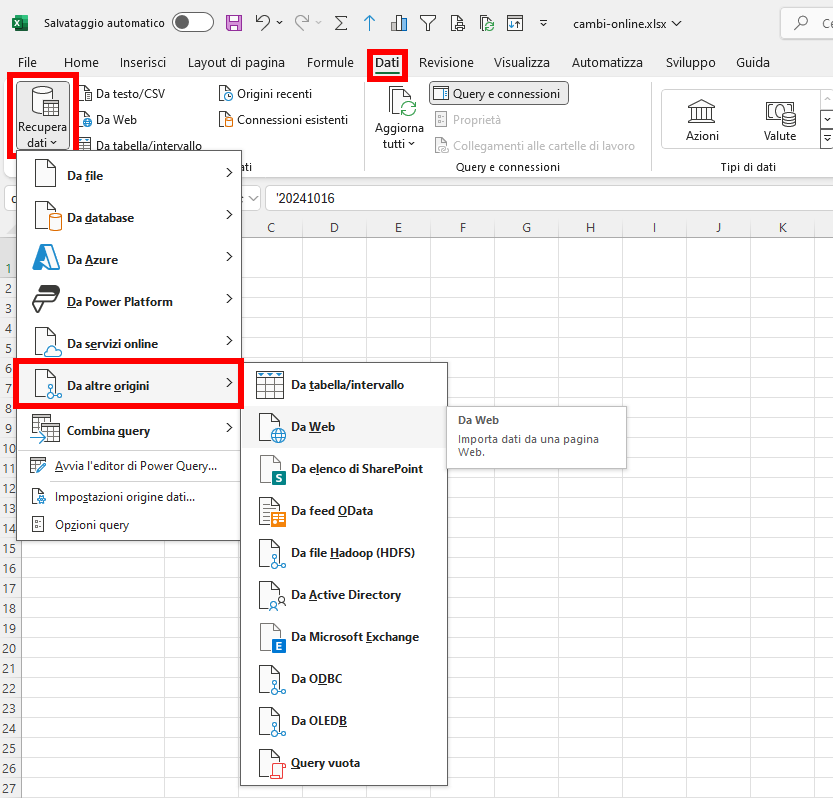833x798 pixels.
Task: Click Connessioni esistenti
Action: tap(284, 120)
